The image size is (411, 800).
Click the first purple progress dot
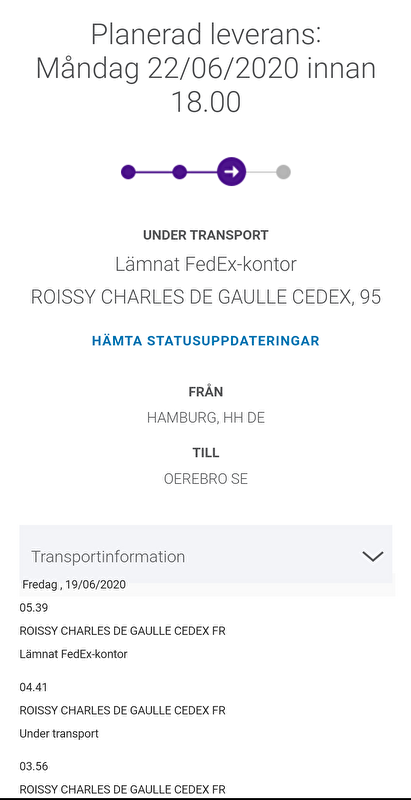click(x=129, y=172)
